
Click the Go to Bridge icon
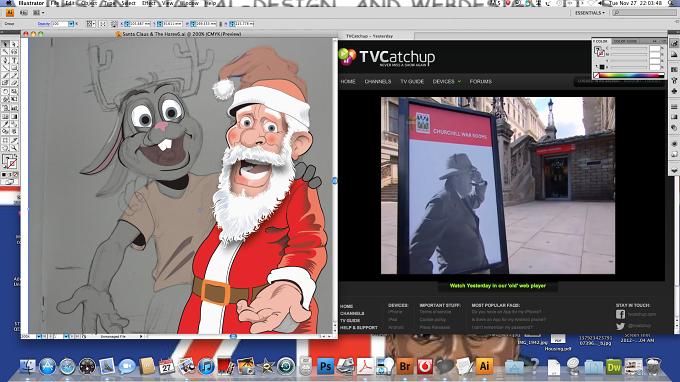pos(23,13)
